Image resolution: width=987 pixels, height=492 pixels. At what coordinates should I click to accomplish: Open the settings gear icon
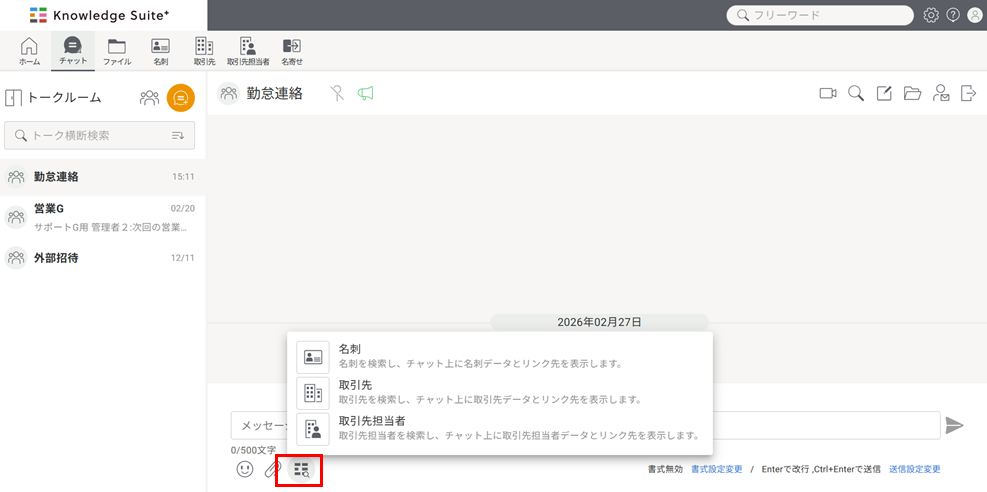tap(931, 15)
